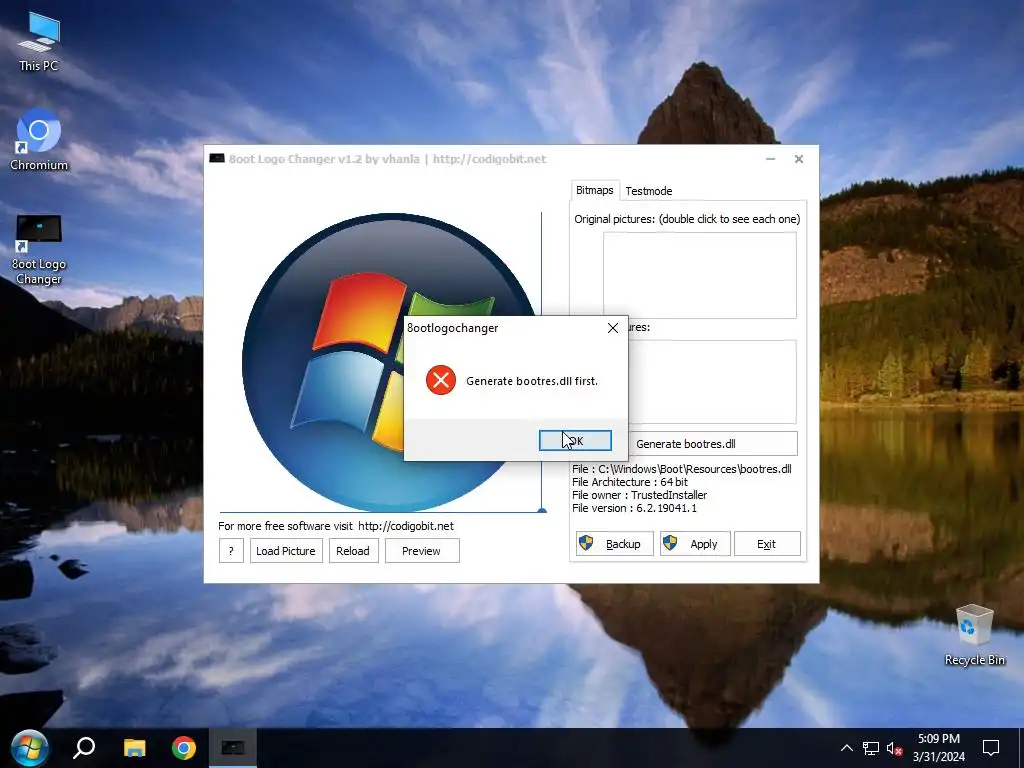Click the Backup button with shield
Screen dimensions: 1024x768
point(614,544)
